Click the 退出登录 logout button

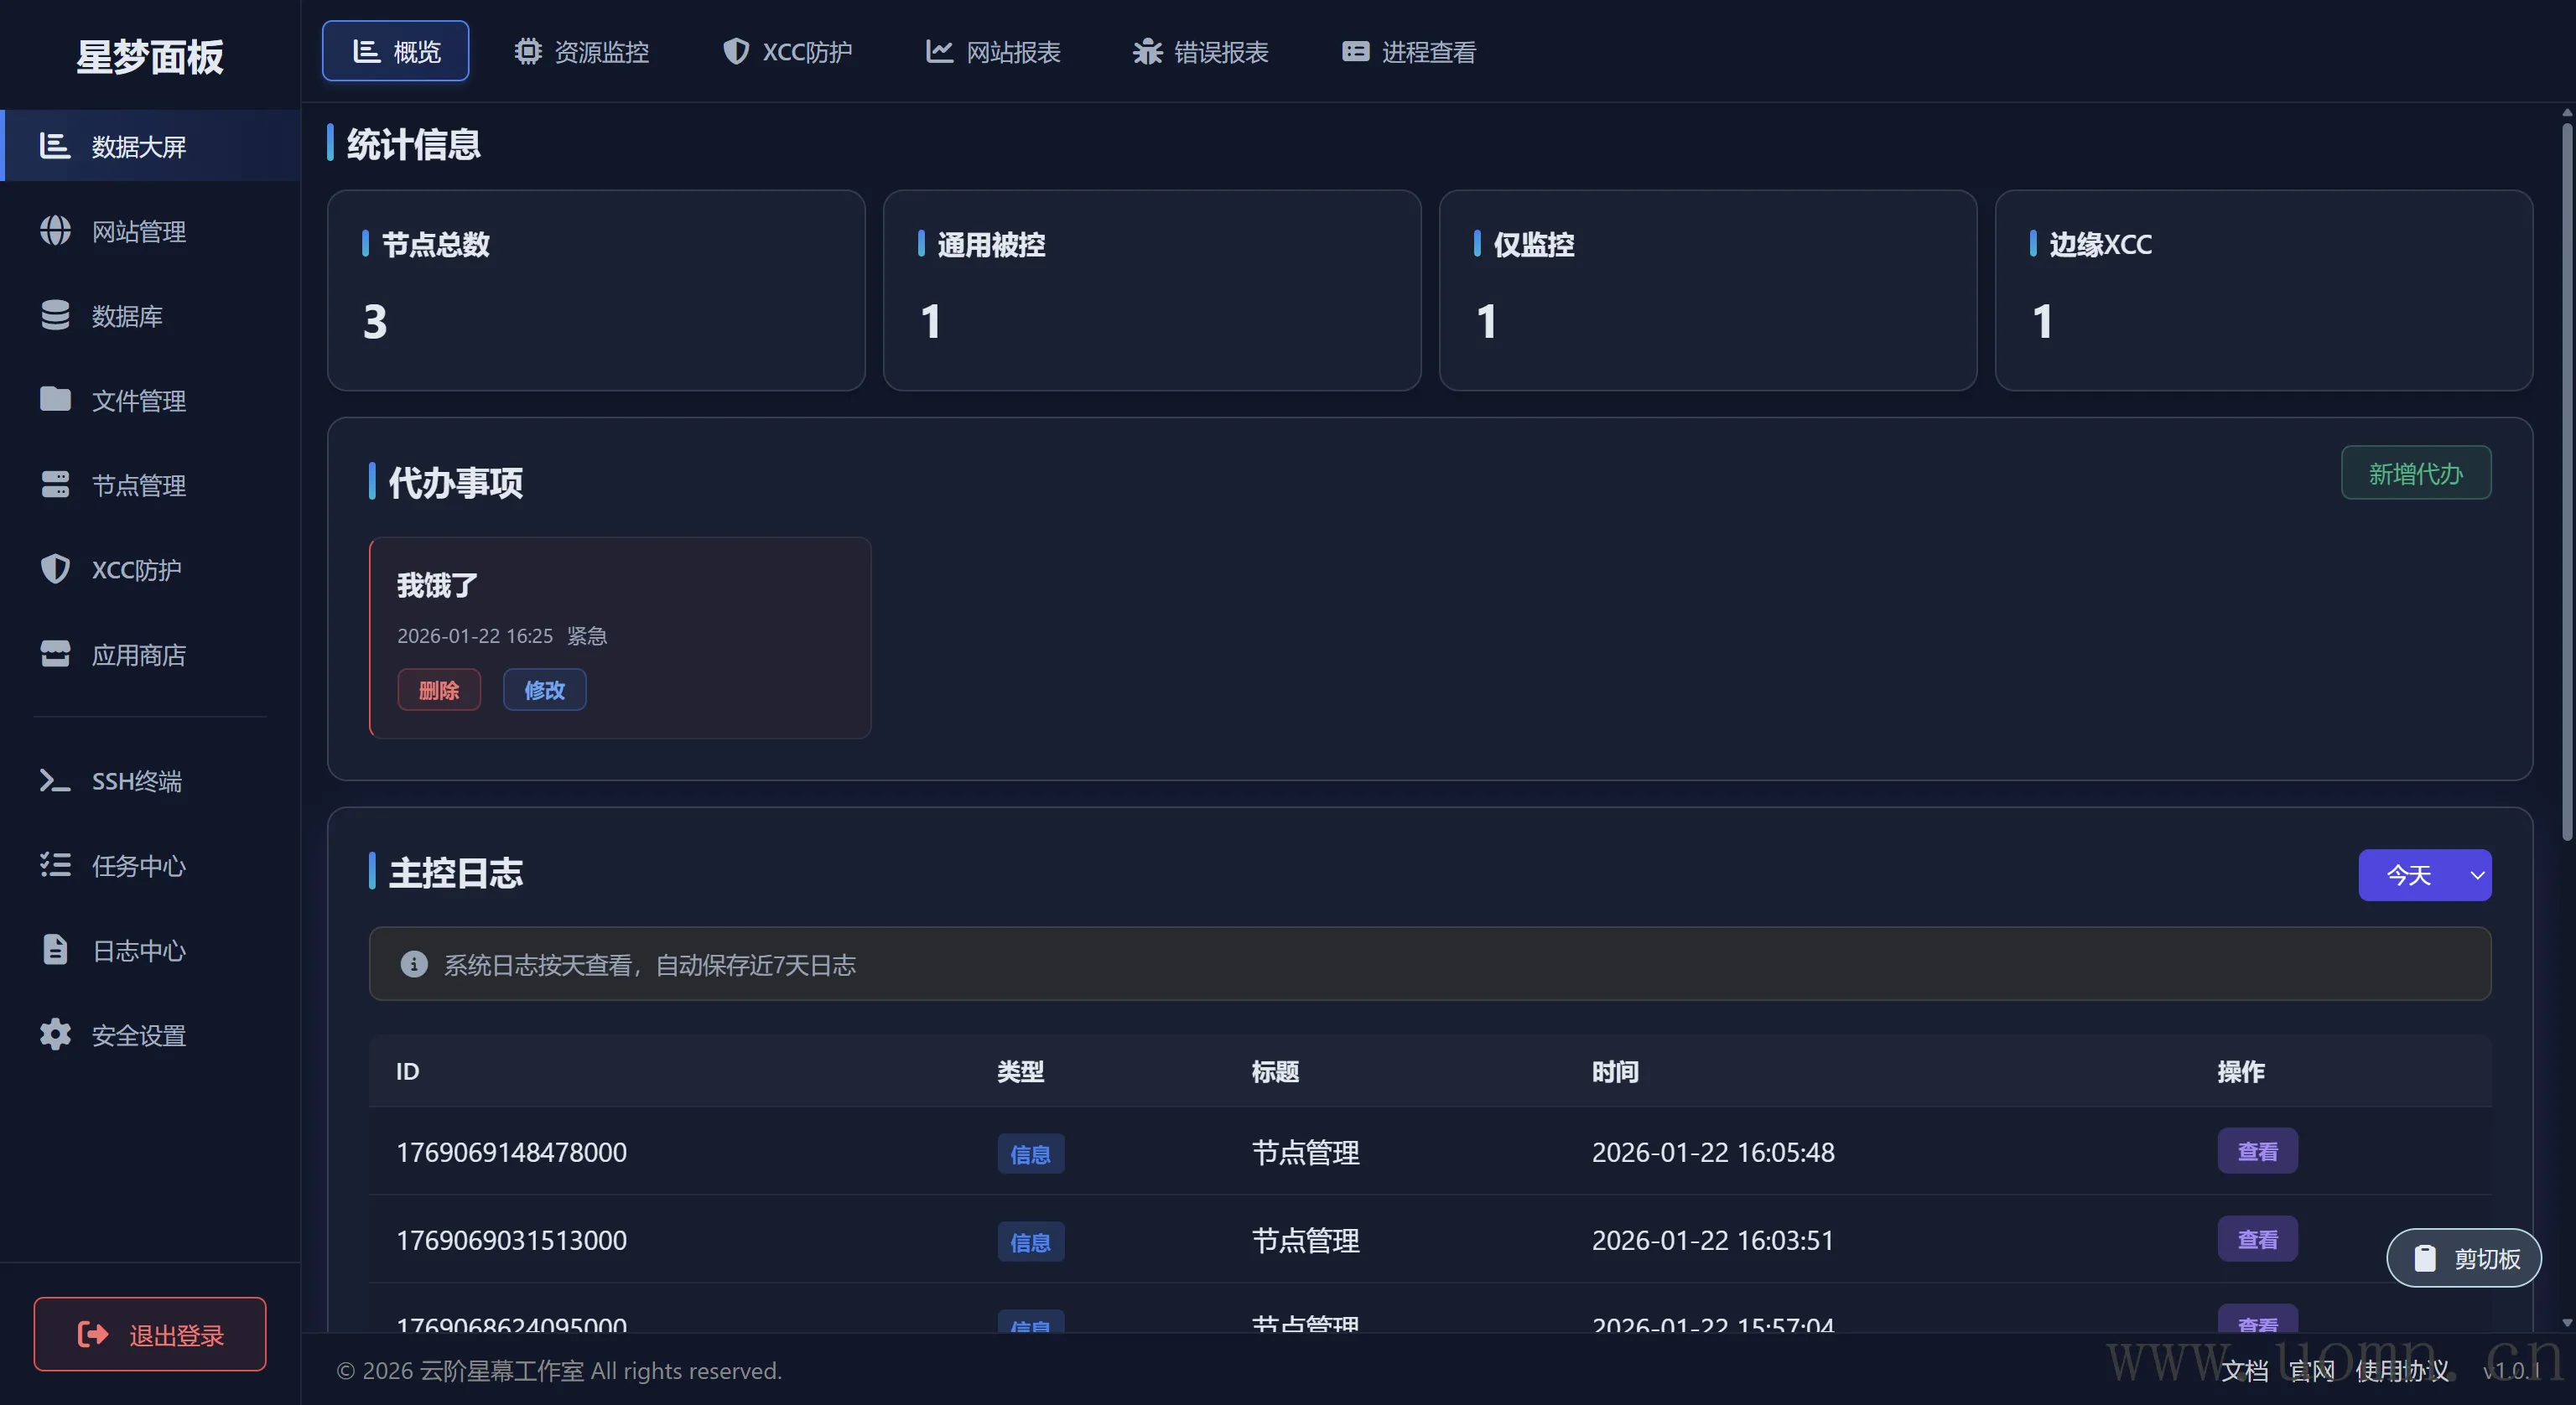click(x=150, y=1334)
